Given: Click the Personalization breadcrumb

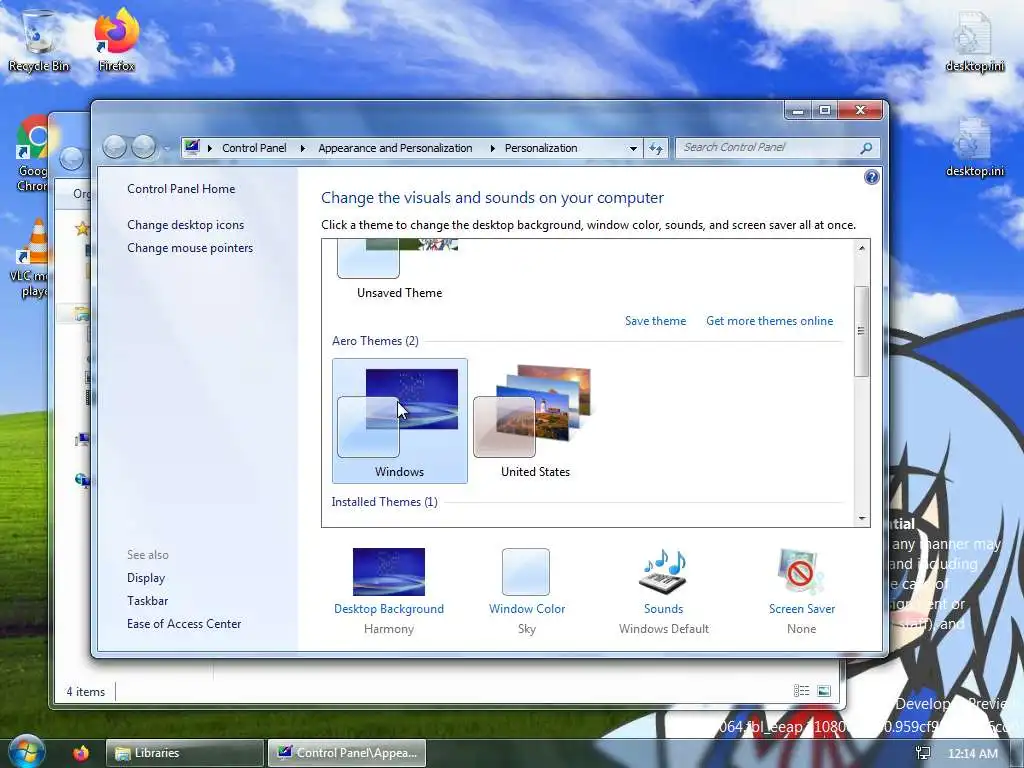Looking at the screenshot, I should click(541, 148).
